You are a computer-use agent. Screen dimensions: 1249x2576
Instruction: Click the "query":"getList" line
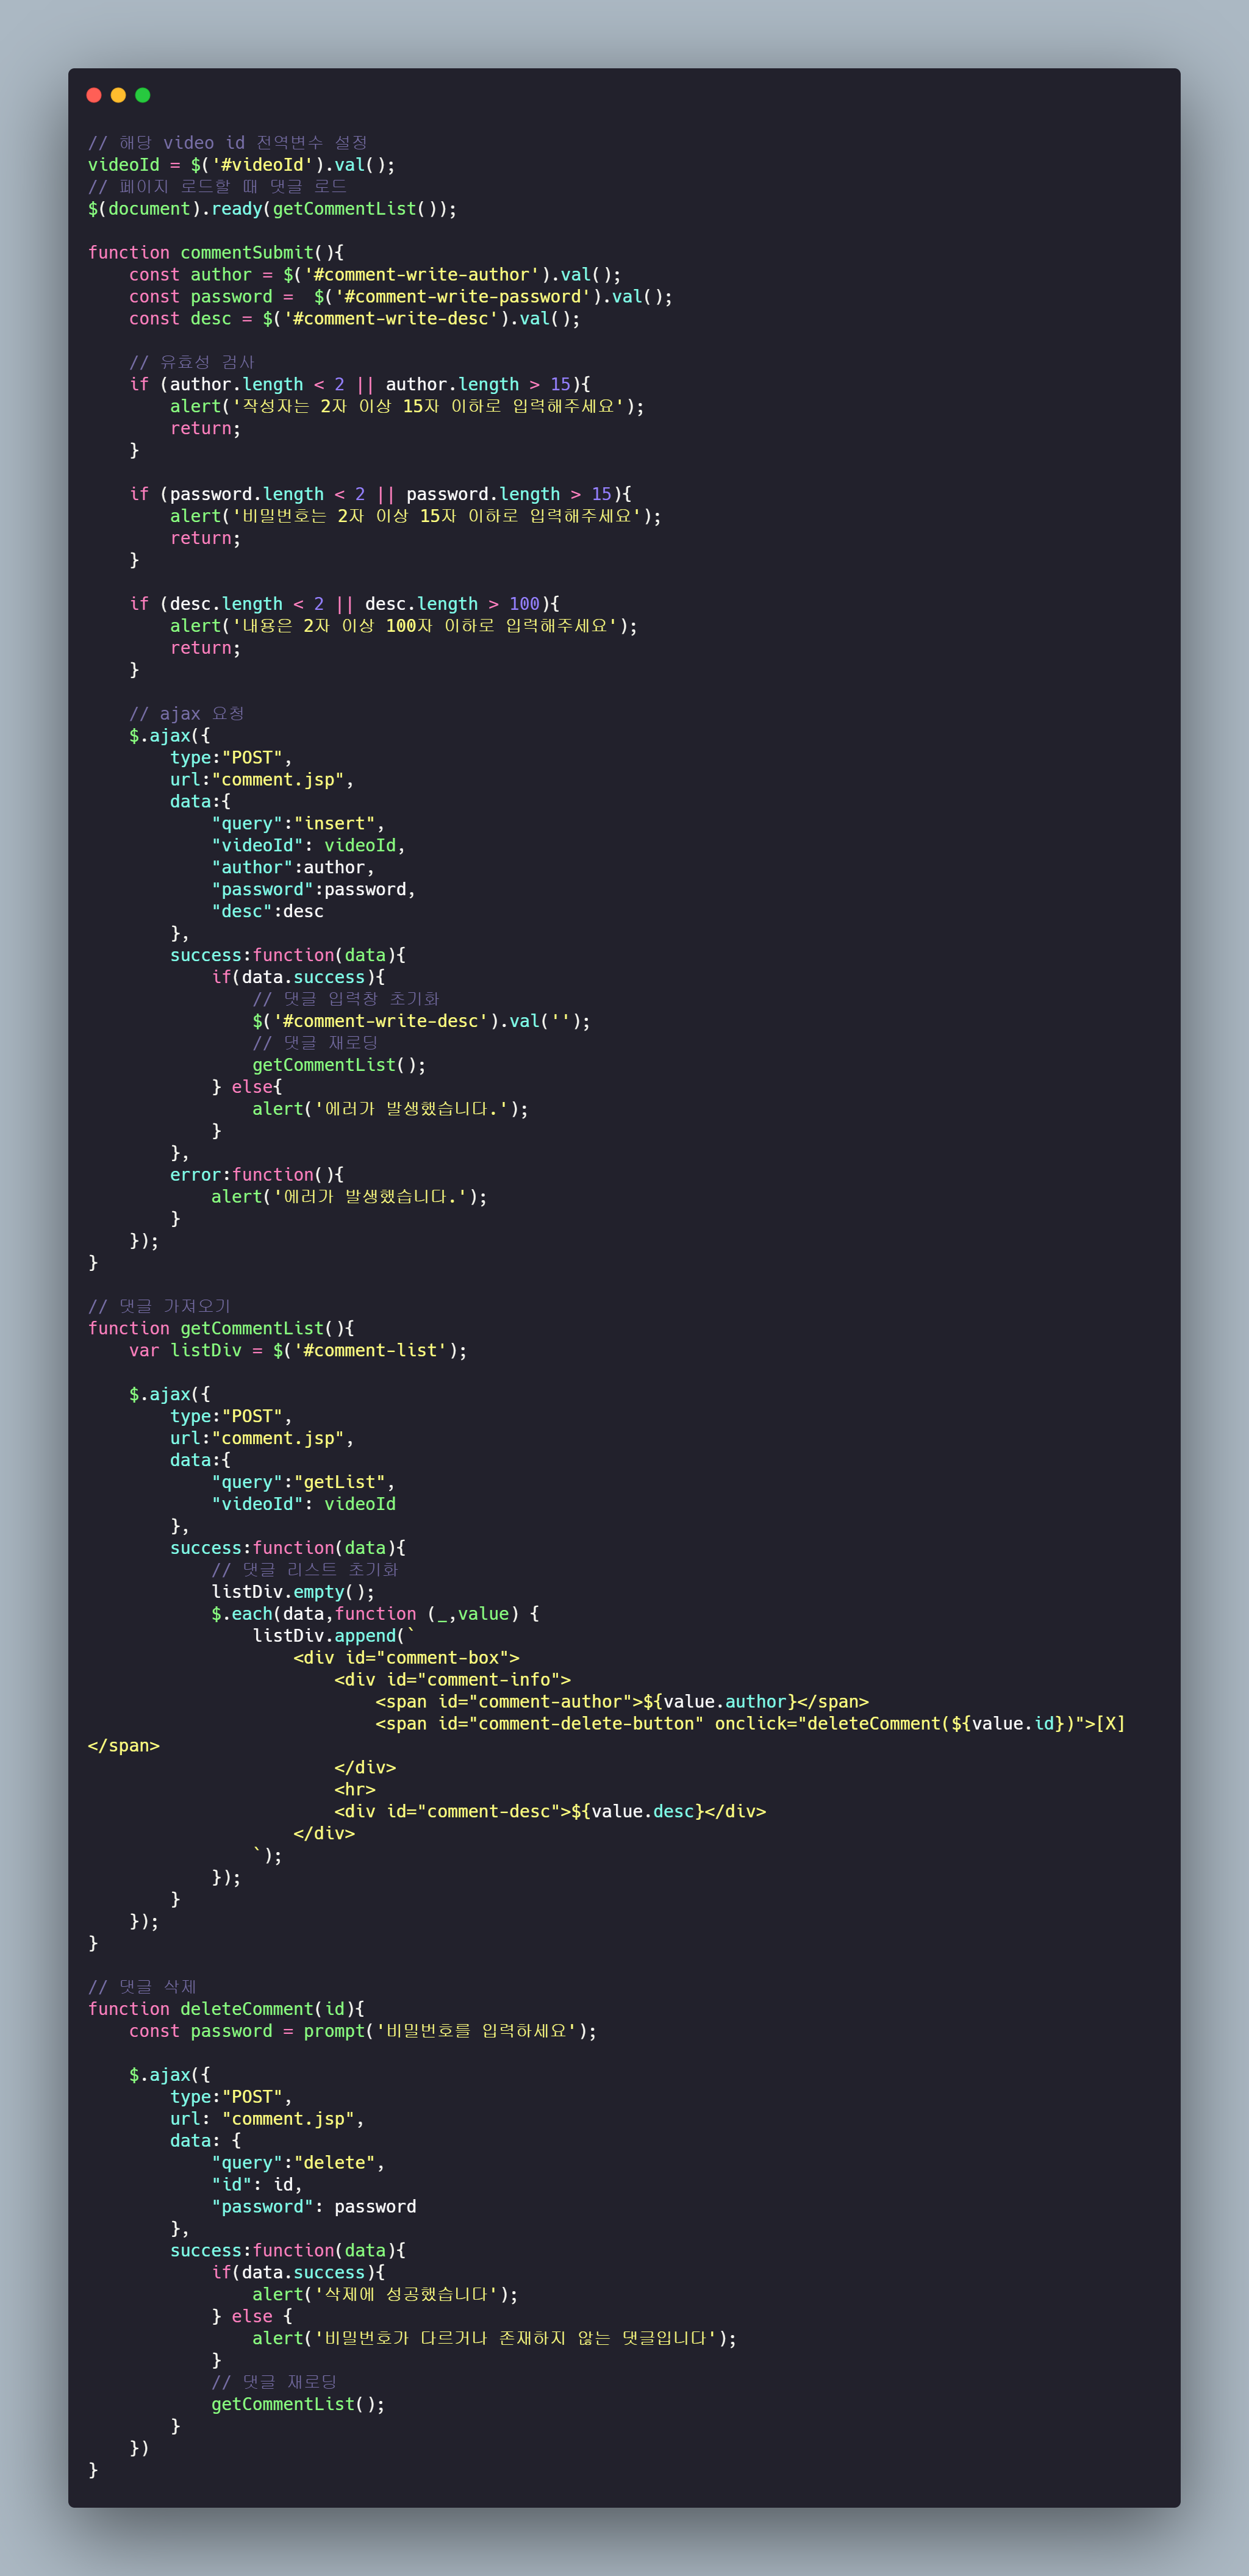pyautogui.click(x=302, y=1482)
